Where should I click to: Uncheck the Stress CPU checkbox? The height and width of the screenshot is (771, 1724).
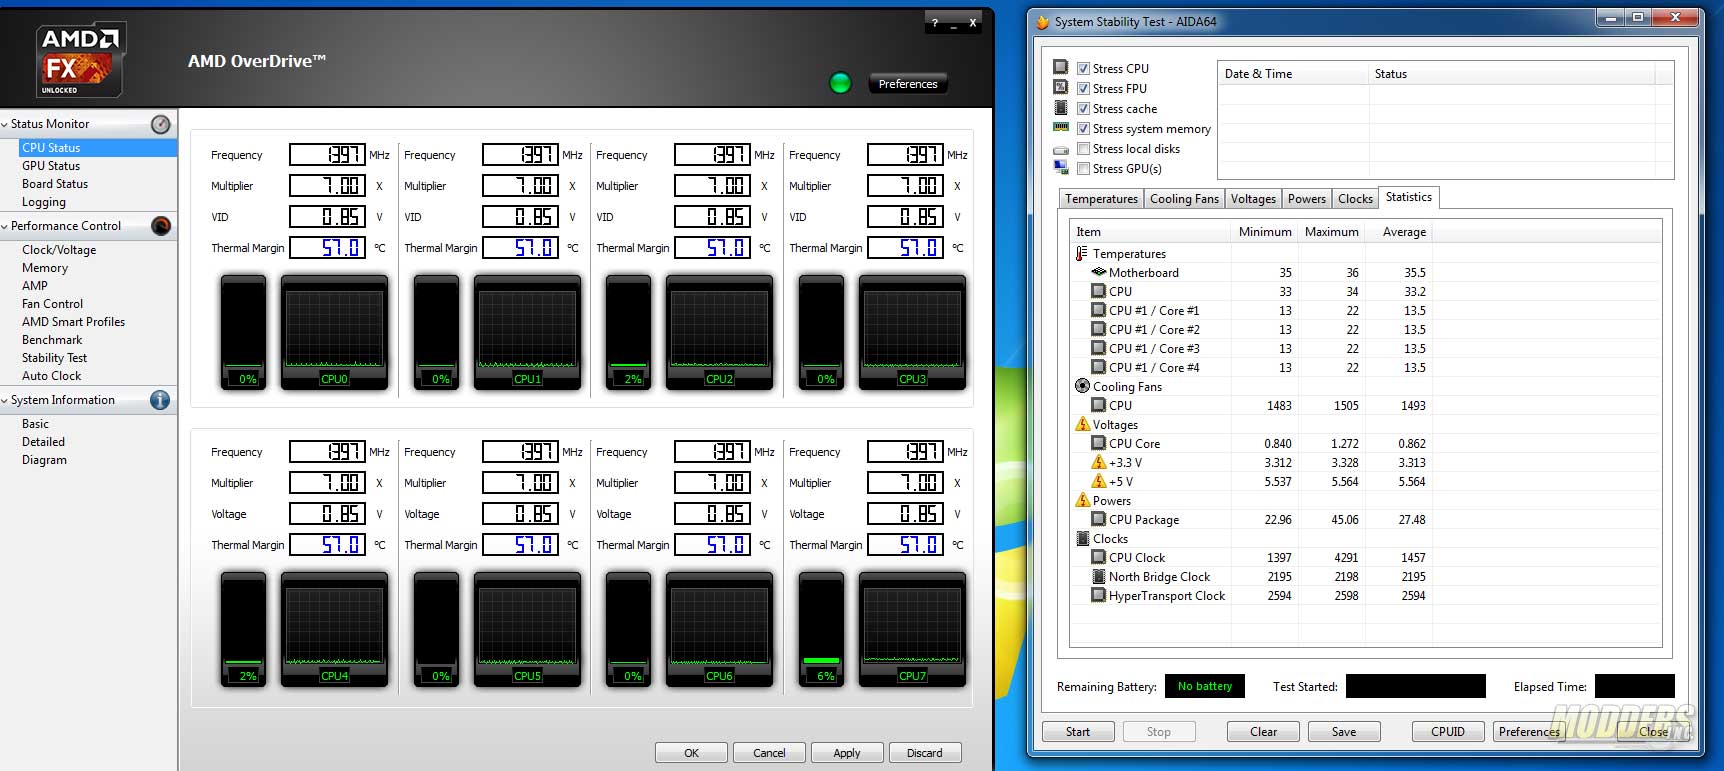pos(1083,68)
